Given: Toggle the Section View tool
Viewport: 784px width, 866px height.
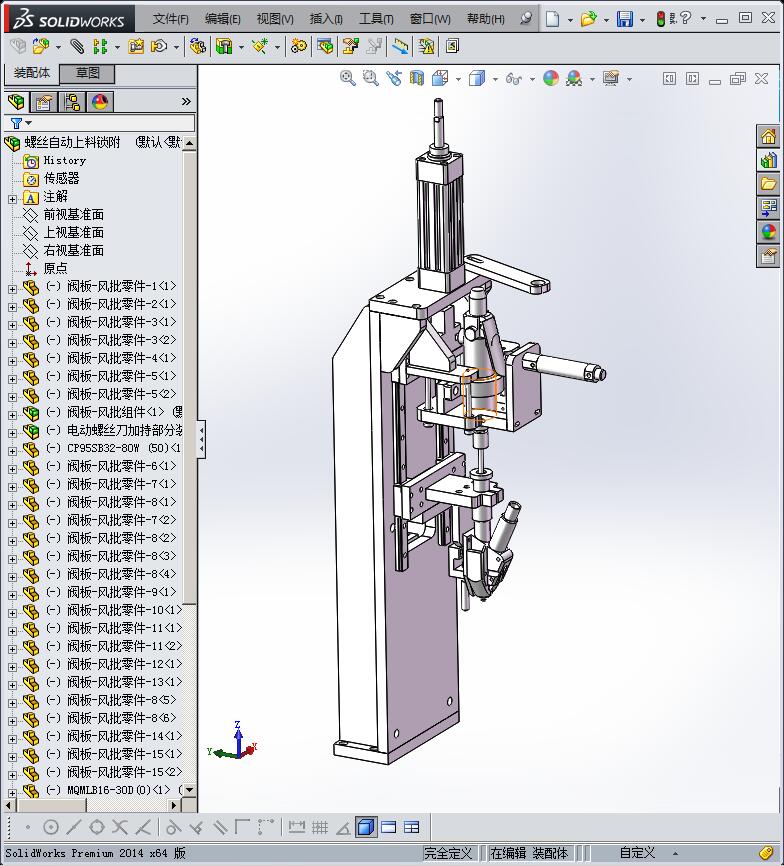Looking at the screenshot, I should [x=417, y=78].
